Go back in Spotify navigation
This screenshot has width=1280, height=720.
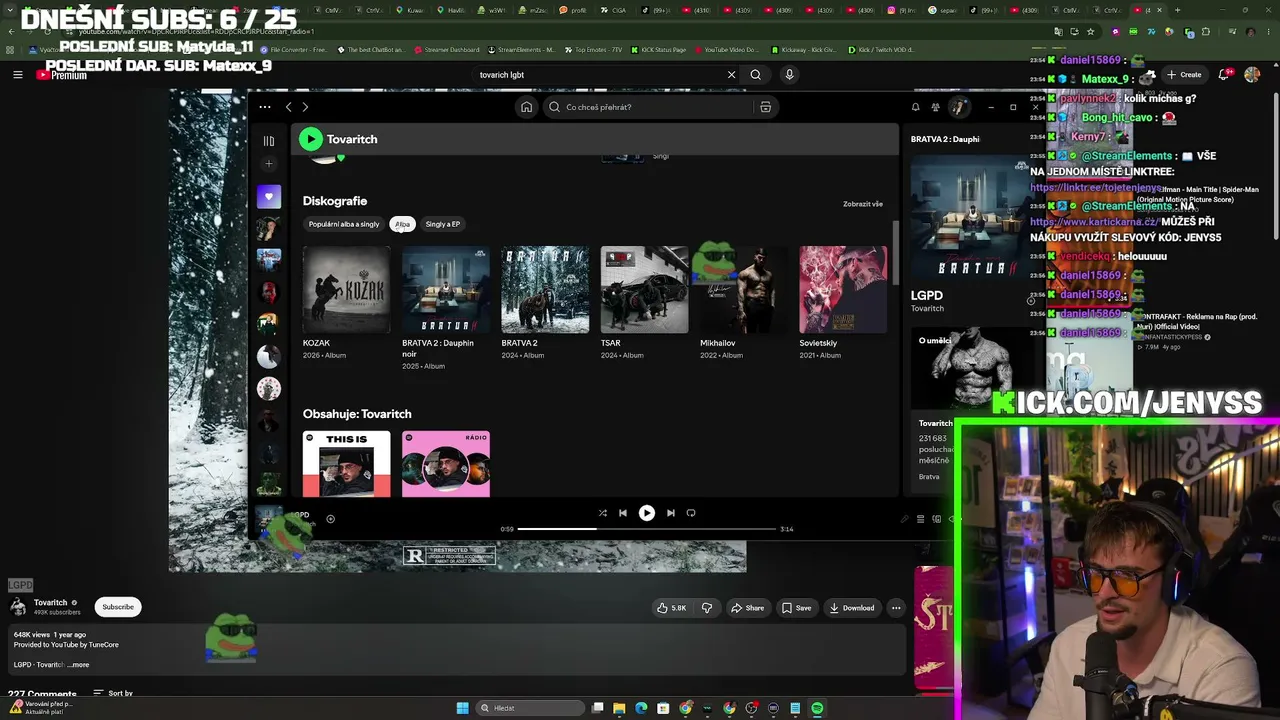(288, 107)
